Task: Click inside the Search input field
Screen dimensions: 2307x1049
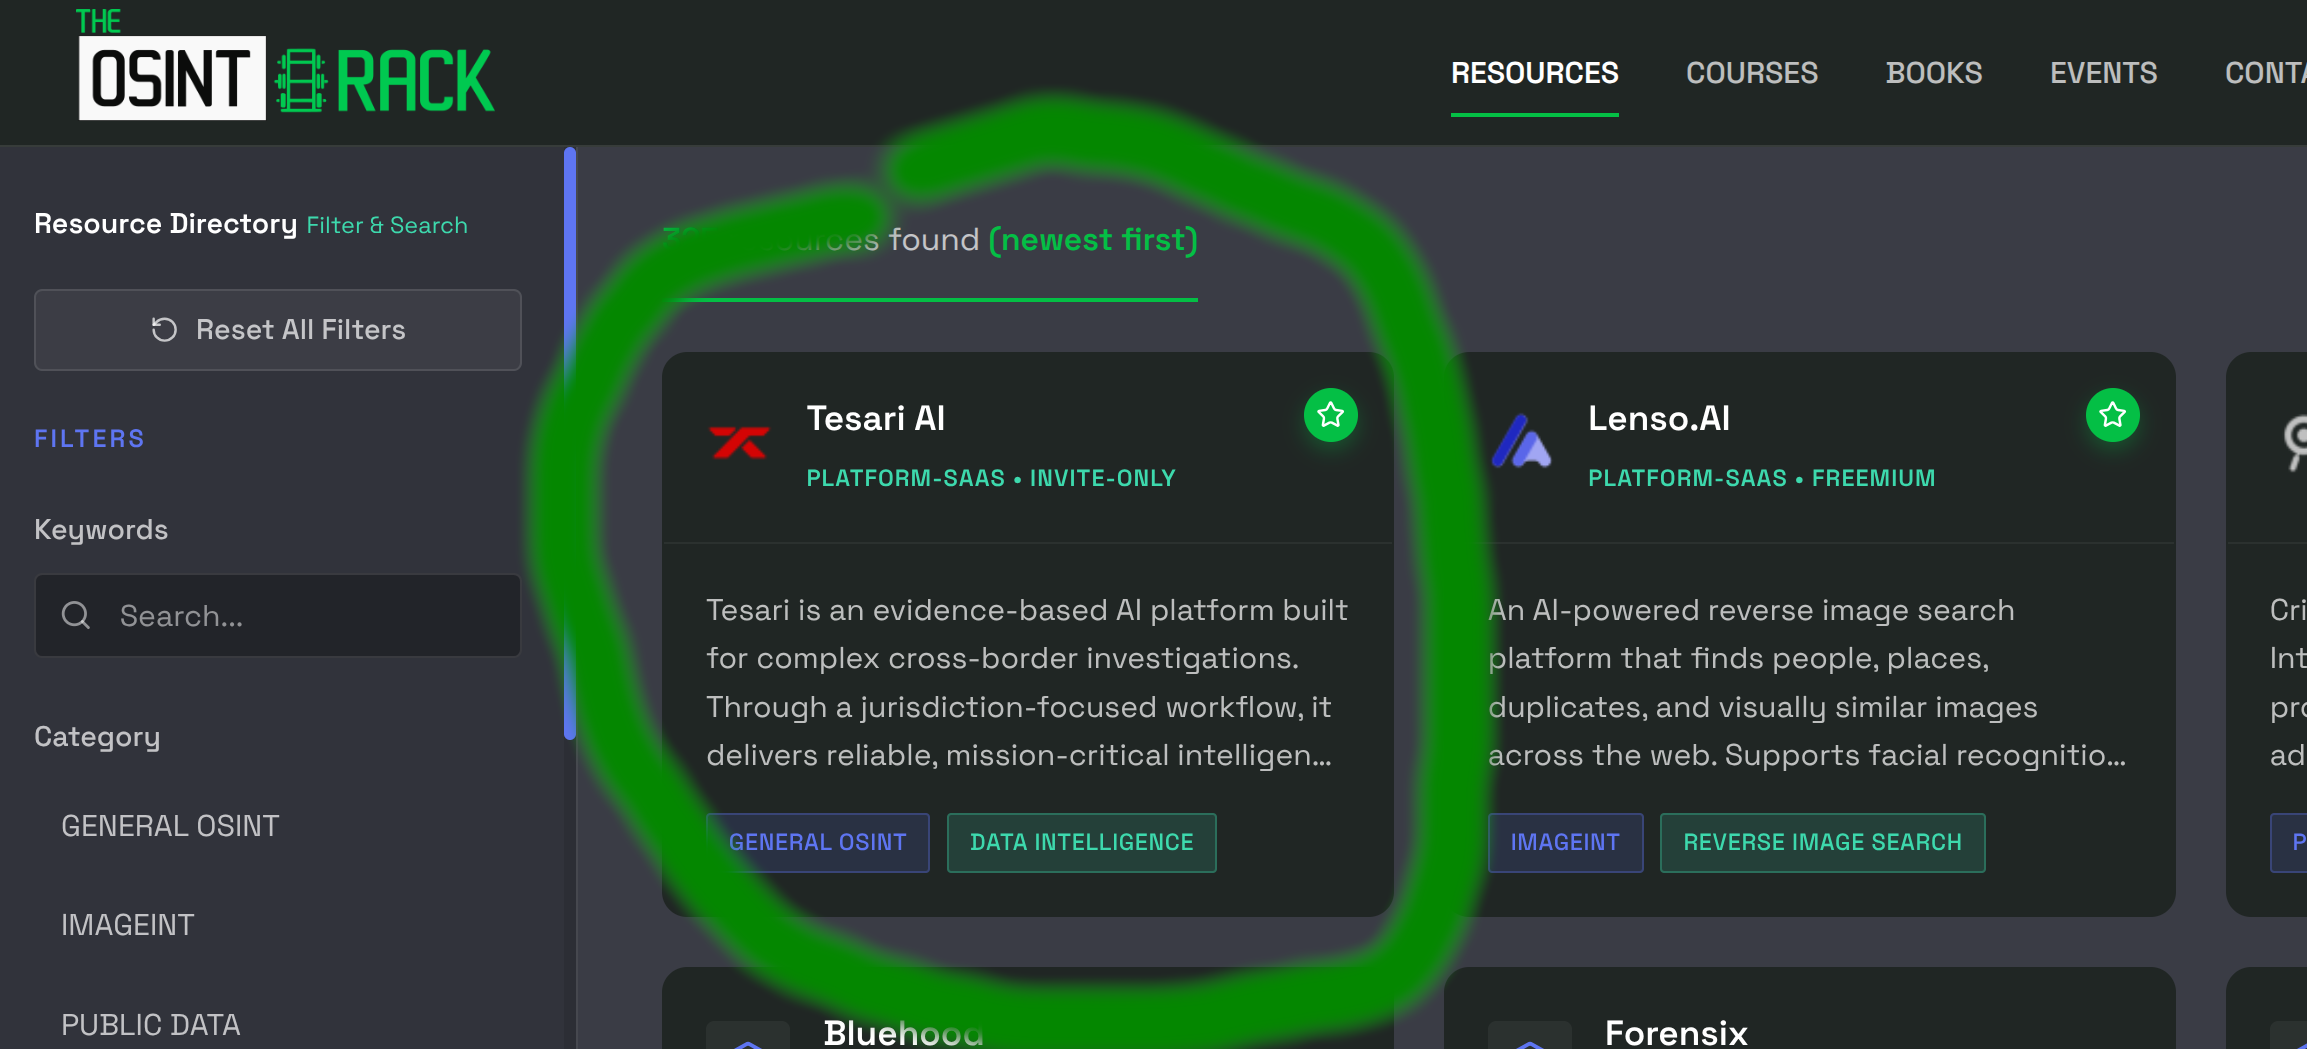Action: tap(280, 615)
